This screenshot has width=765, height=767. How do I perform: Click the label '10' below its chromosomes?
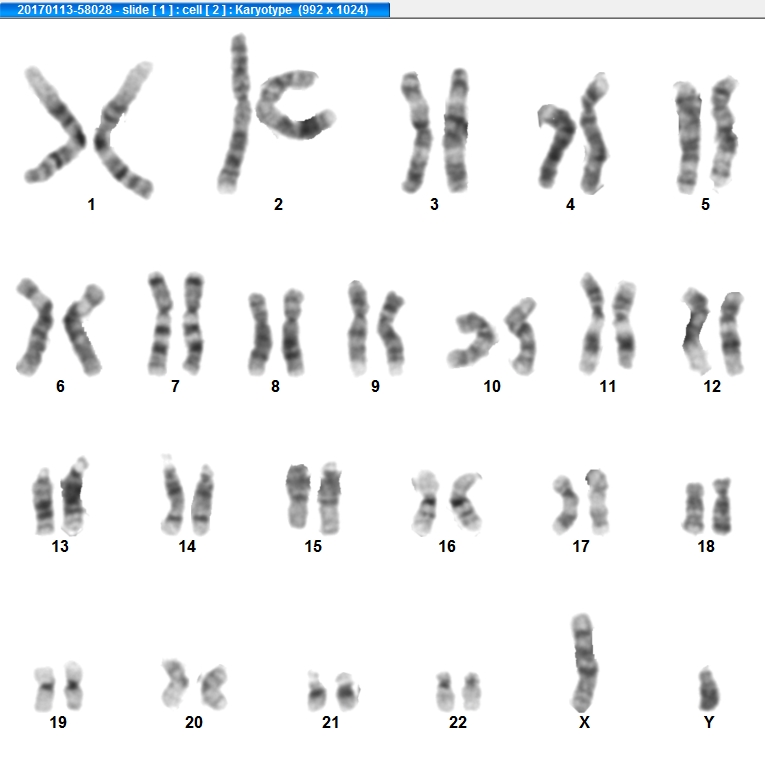pyautogui.click(x=492, y=386)
